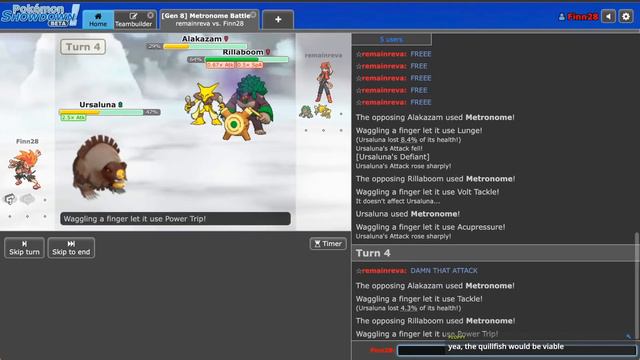640x360 pixels.
Task: Skip the current turn
Action: (24, 248)
